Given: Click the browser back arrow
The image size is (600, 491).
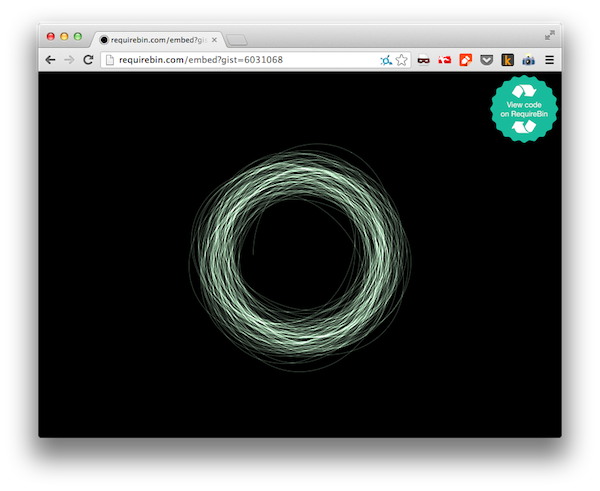Looking at the screenshot, I should click(x=51, y=60).
